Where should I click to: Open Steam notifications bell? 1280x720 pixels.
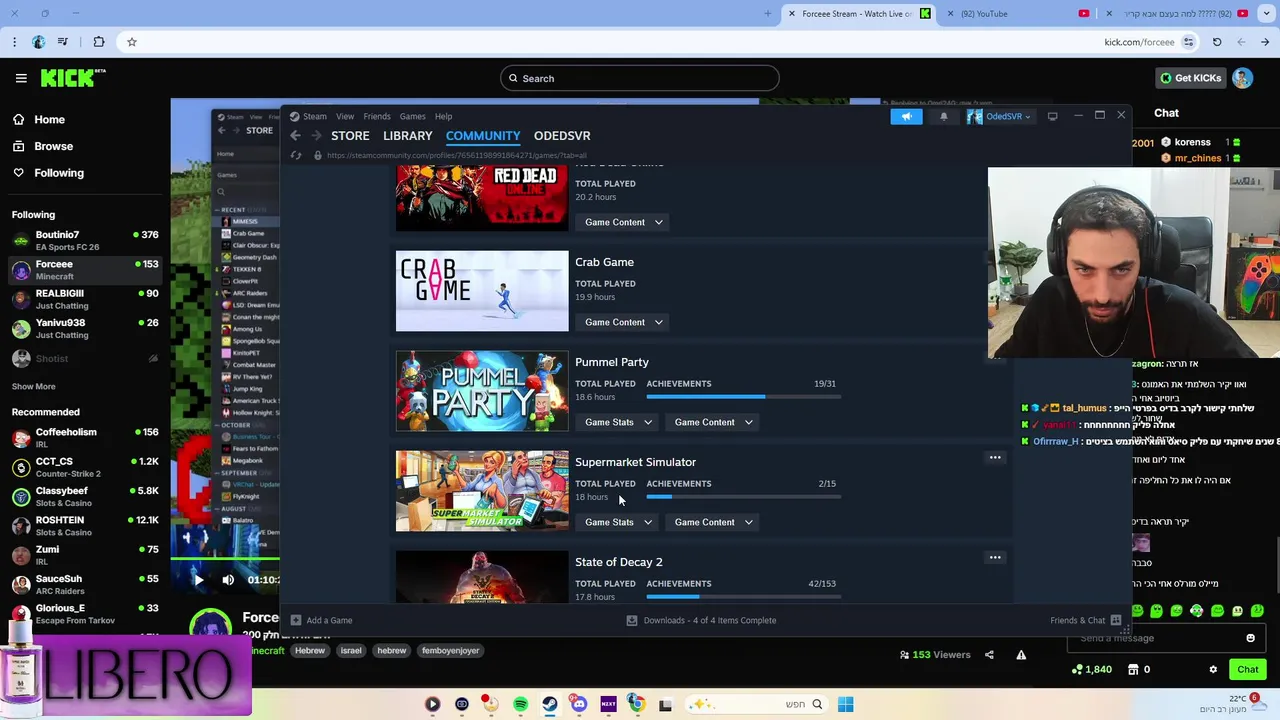[943, 117]
